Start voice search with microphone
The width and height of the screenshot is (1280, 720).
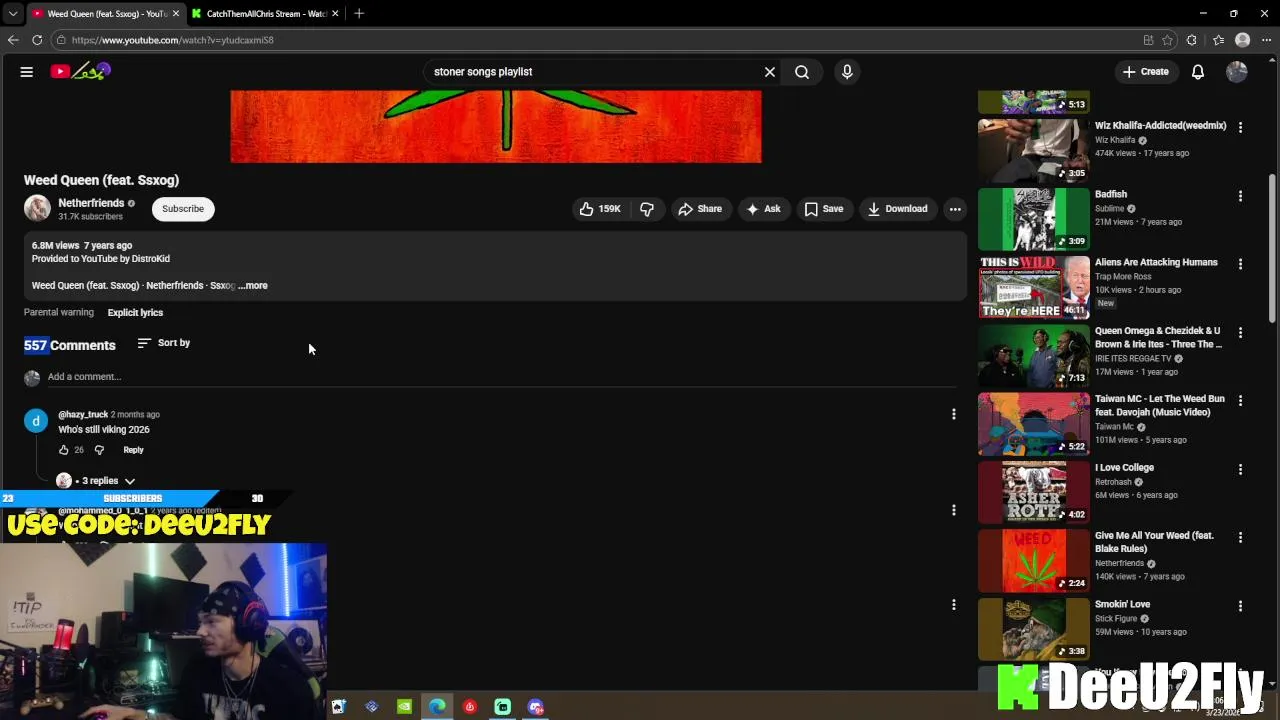847,72
